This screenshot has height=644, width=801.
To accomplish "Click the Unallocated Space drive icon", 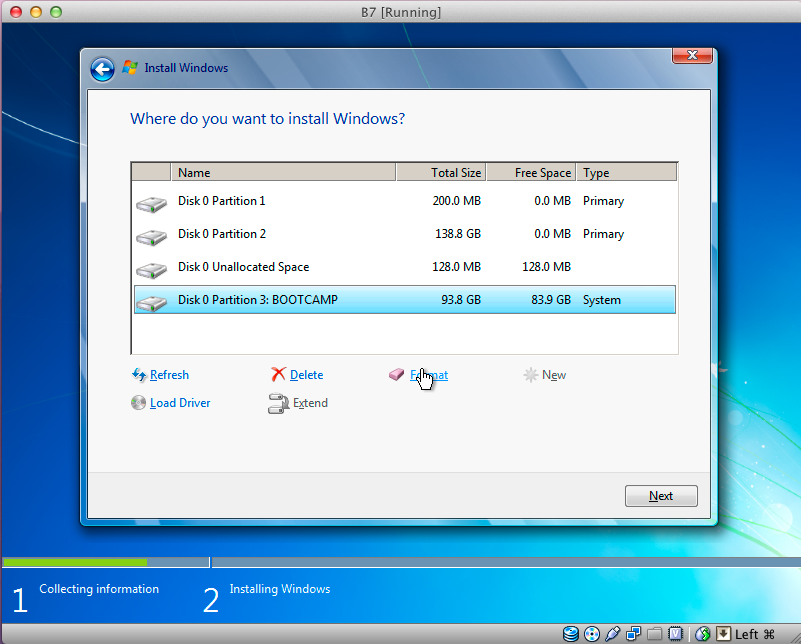I will point(151,270).
